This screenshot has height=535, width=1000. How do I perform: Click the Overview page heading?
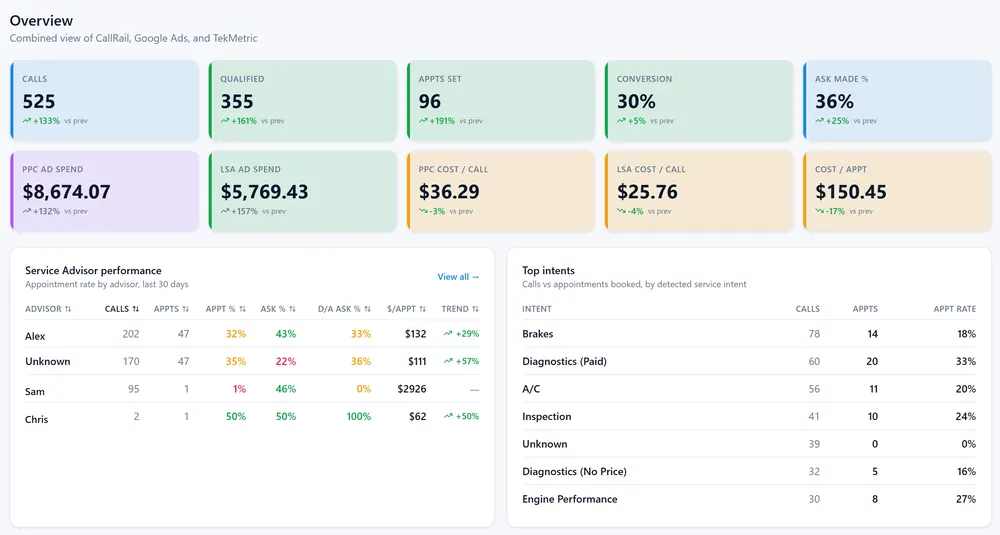tap(41, 20)
